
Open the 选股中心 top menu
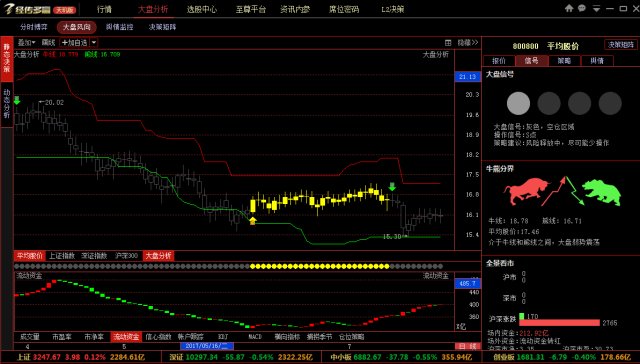point(202,9)
